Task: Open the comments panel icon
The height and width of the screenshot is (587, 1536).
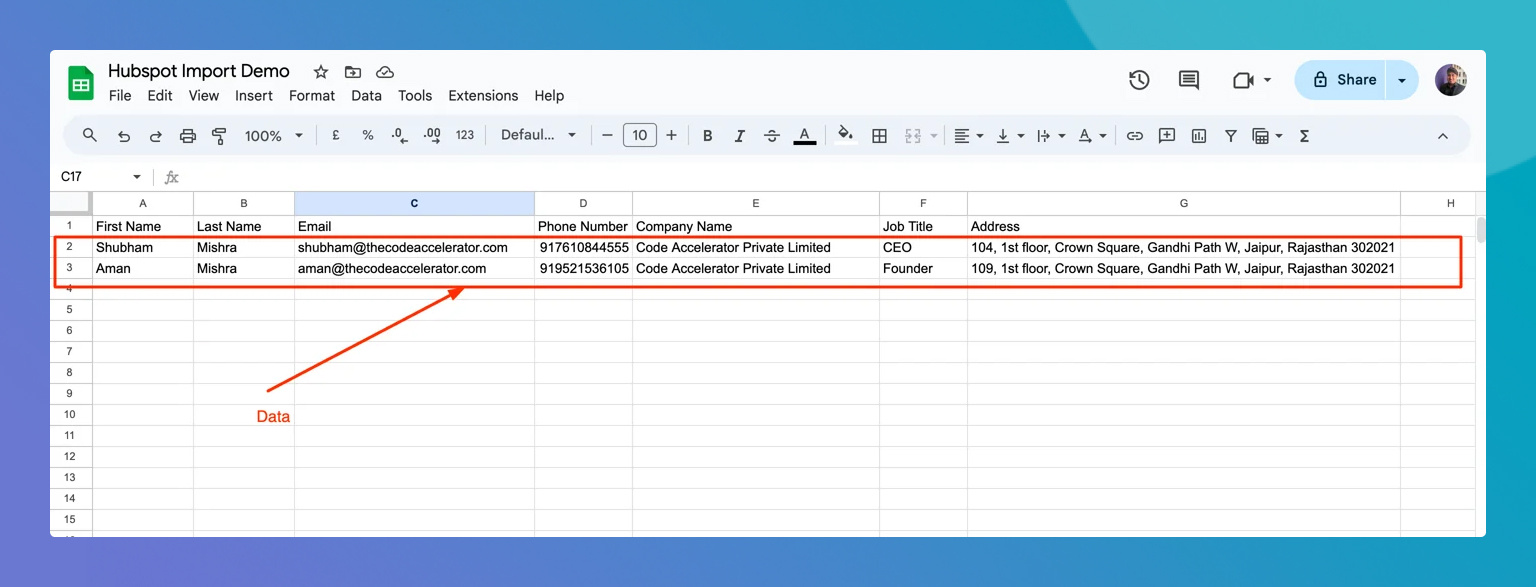Action: 1189,80
